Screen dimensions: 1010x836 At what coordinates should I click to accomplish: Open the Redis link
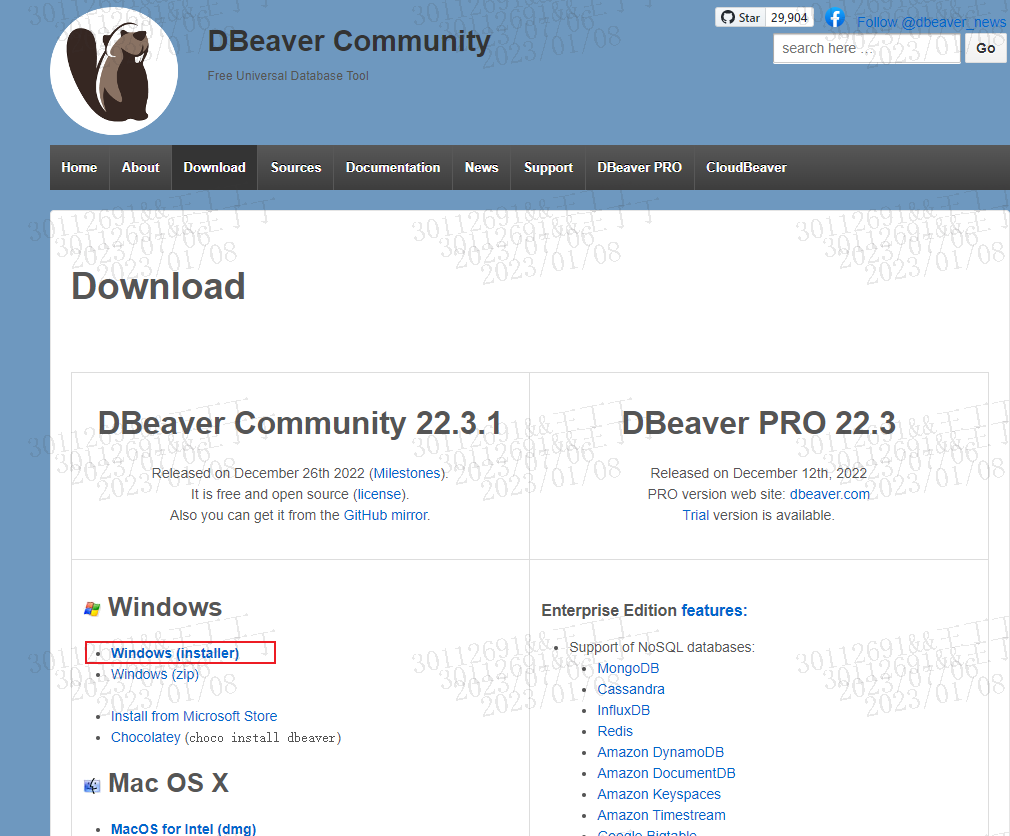pyautogui.click(x=615, y=732)
